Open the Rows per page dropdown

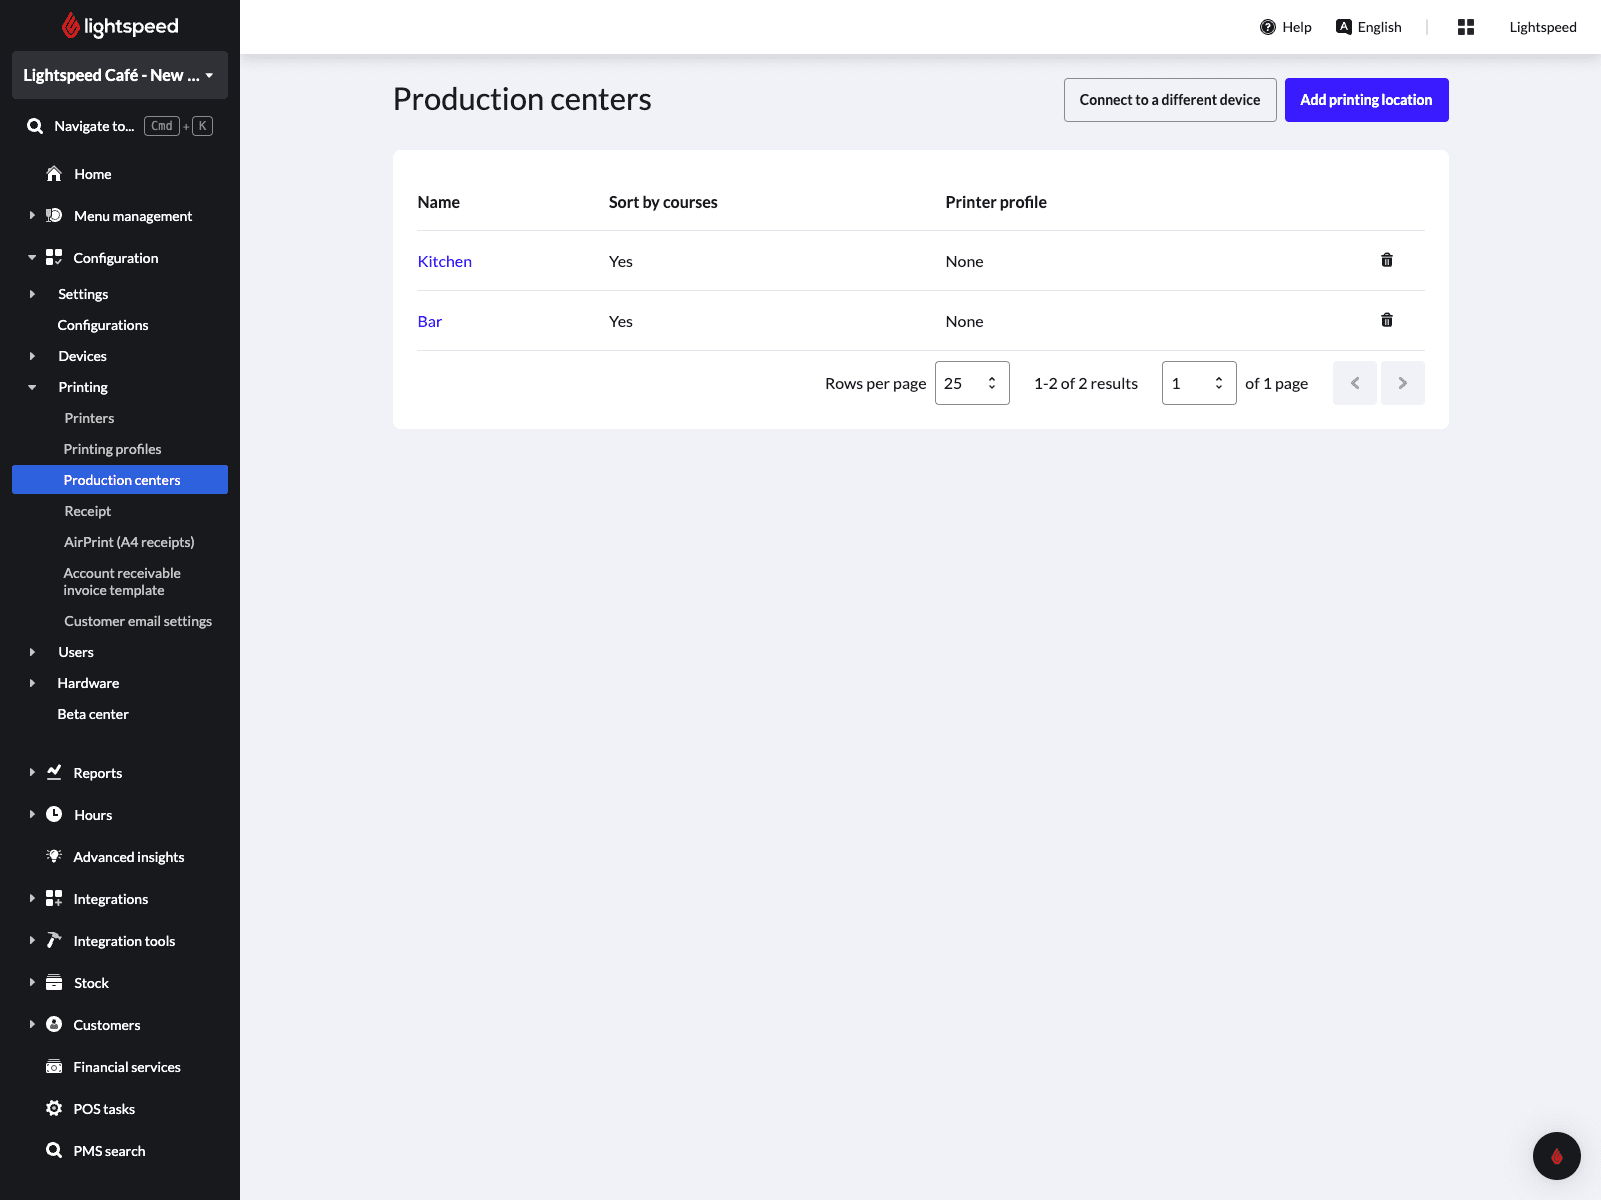pyautogui.click(x=971, y=383)
